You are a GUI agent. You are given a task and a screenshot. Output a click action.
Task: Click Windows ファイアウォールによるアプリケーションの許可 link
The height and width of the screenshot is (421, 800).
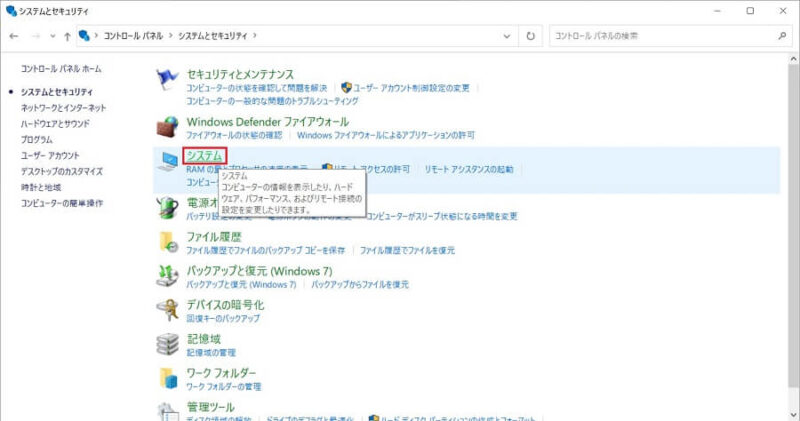pos(386,135)
